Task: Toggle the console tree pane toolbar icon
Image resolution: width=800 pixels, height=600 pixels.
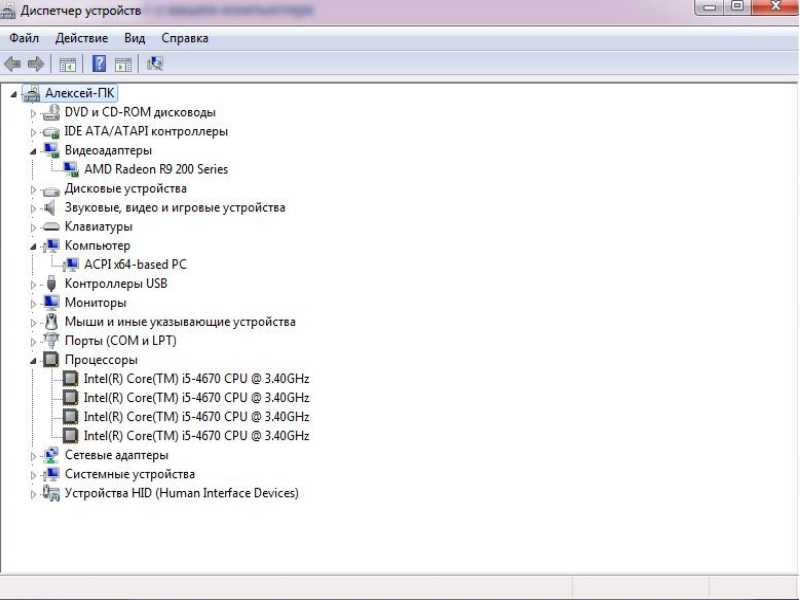Action: 67,64
